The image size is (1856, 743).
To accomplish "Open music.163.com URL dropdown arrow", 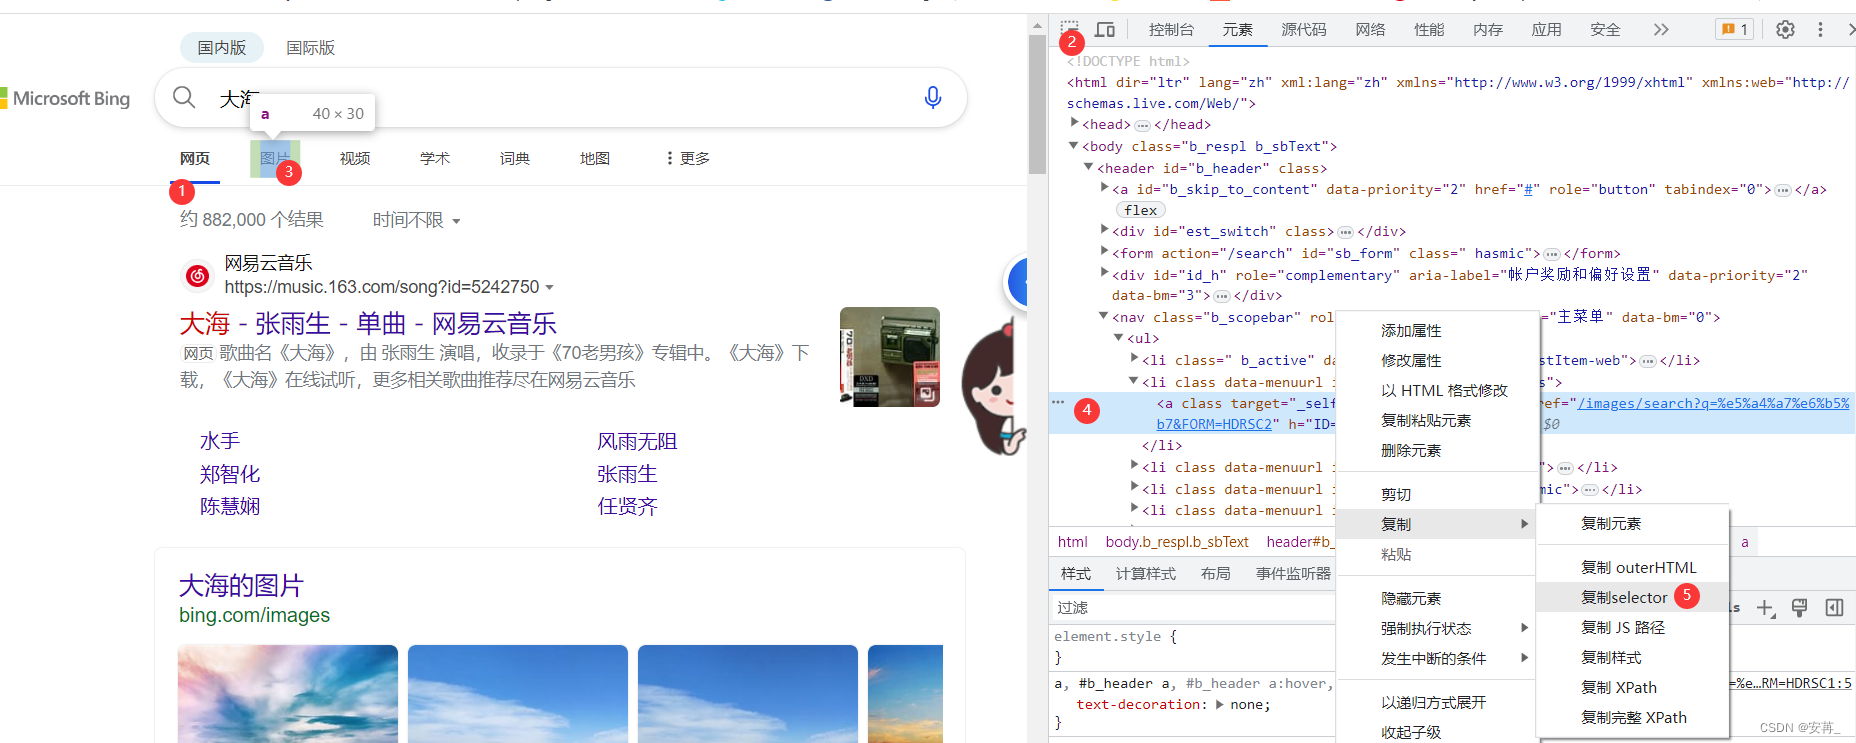I will 549,288.
